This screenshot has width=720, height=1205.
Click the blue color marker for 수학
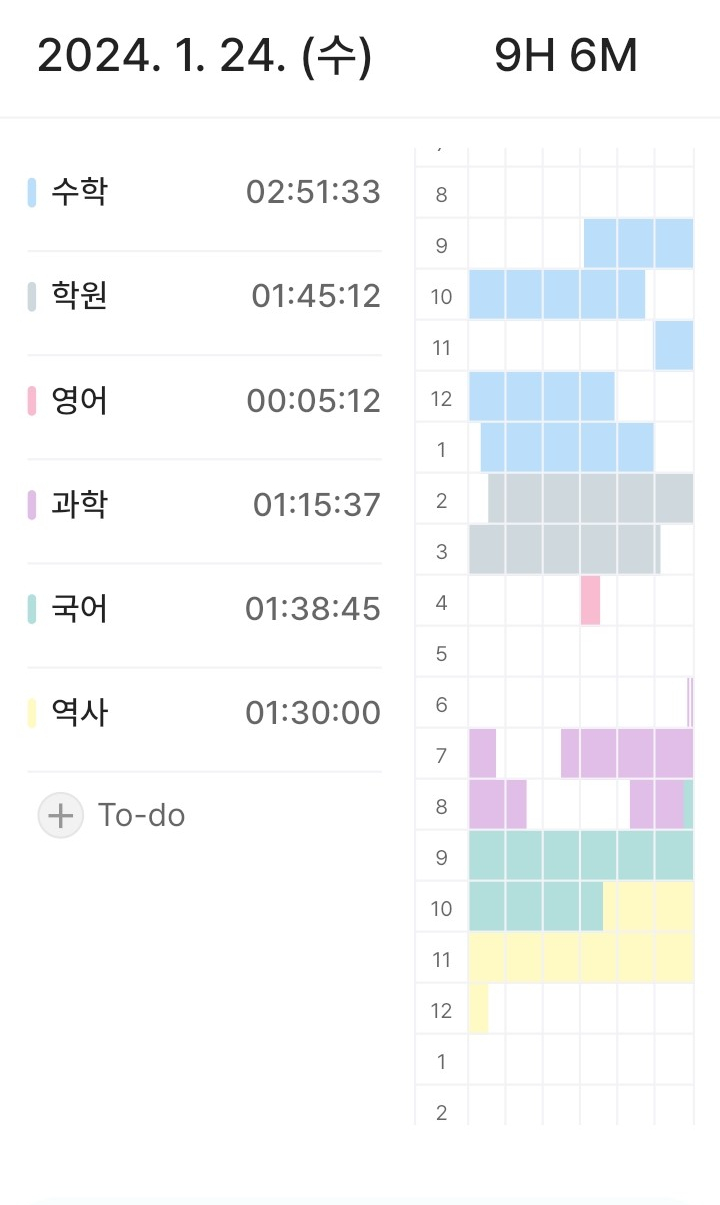pyautogui.click(x=32, y=192)
